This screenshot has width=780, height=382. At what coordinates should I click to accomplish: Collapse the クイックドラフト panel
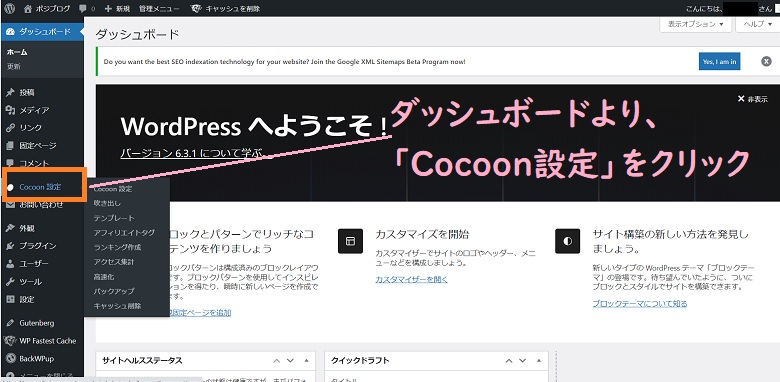point(539,361)
